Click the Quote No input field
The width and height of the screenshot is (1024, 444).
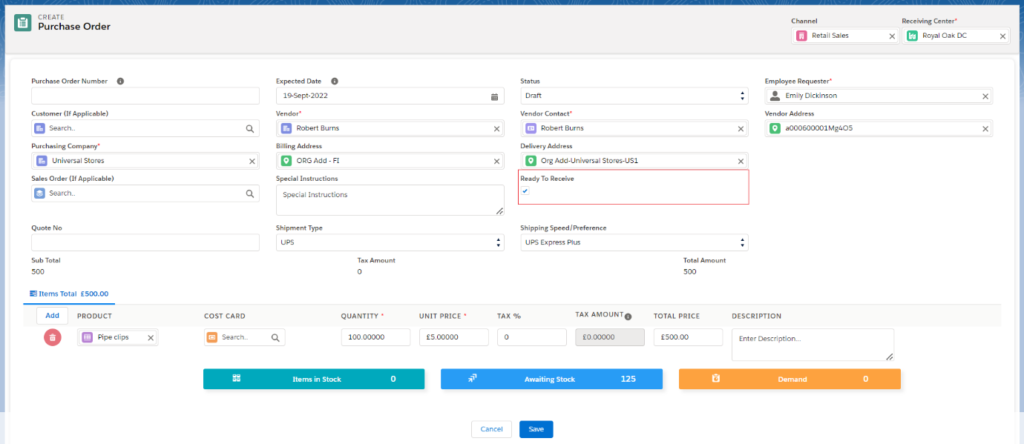click(145, 243)
